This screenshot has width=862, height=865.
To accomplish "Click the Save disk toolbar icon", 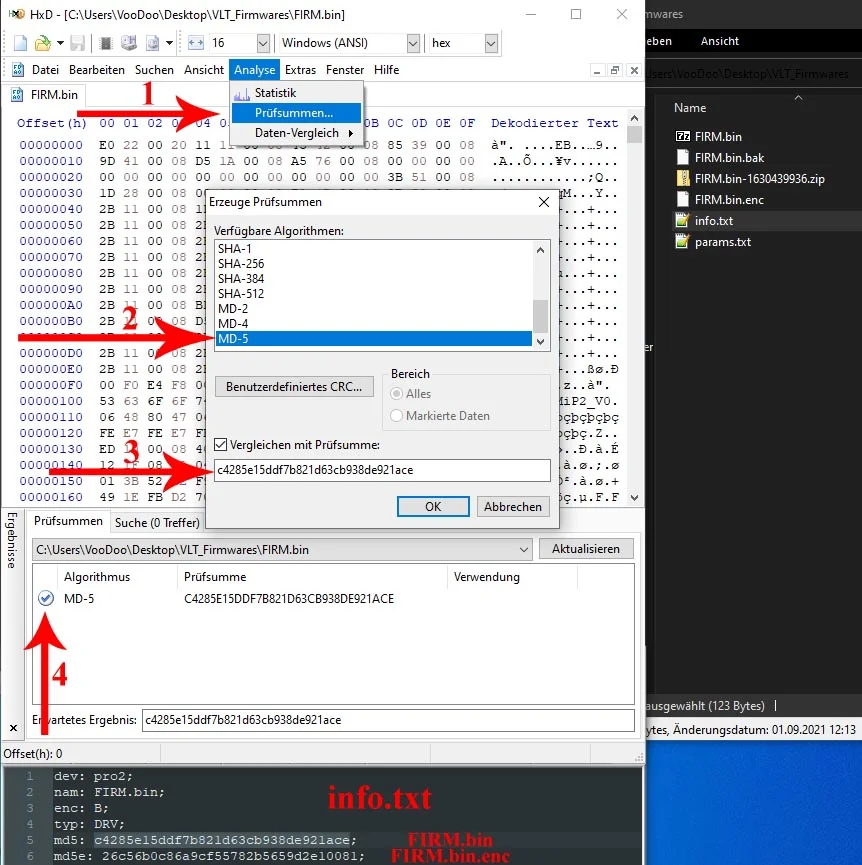I will pos(78,43).
